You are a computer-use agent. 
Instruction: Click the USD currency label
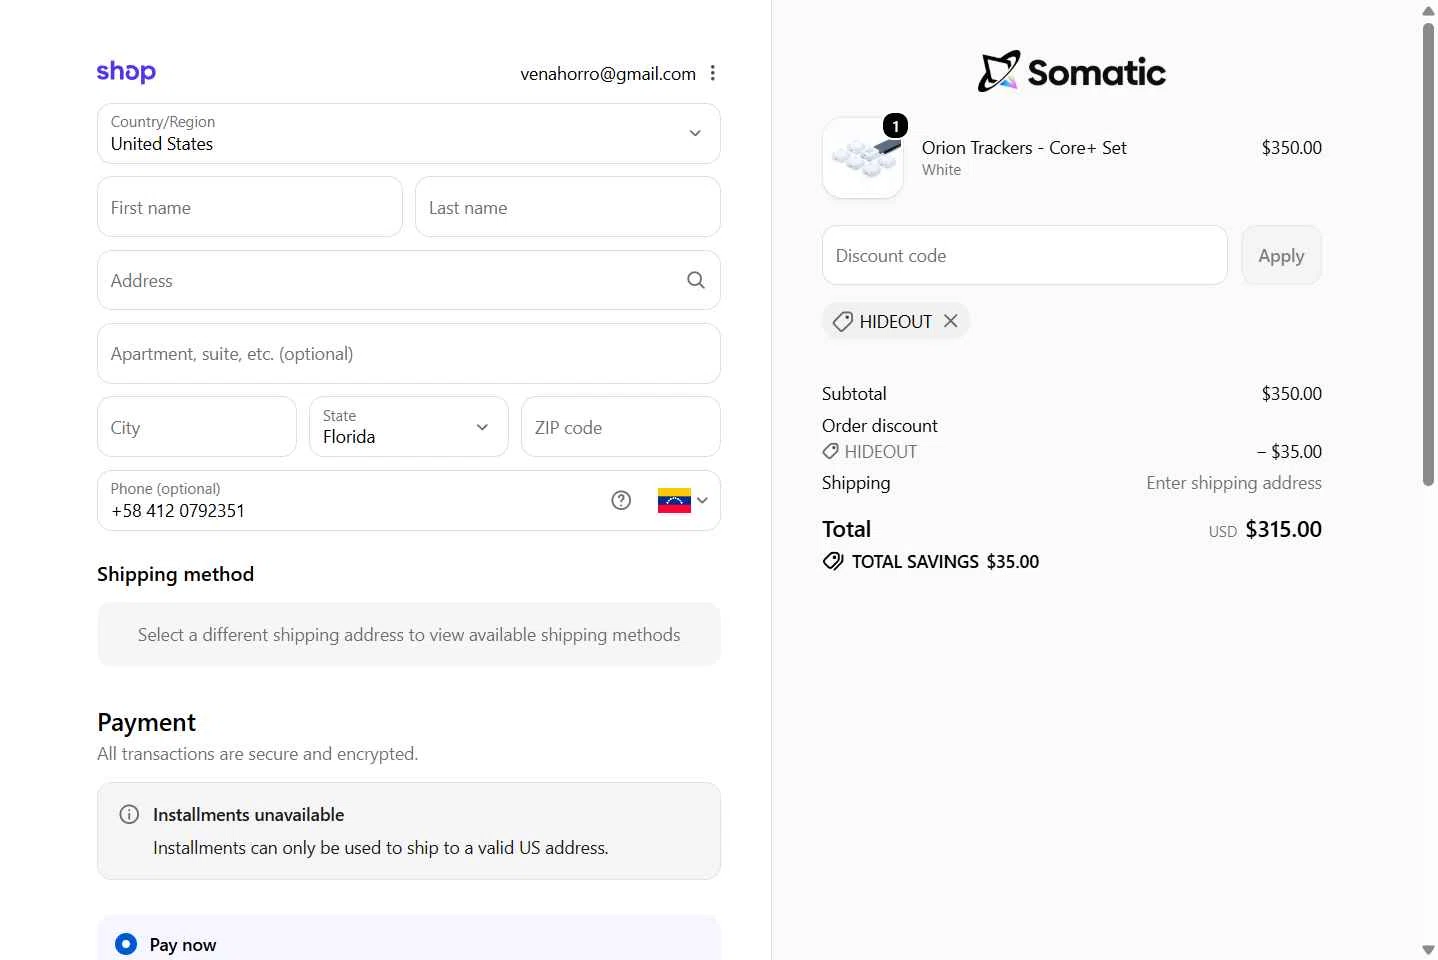pos(1223,531)
